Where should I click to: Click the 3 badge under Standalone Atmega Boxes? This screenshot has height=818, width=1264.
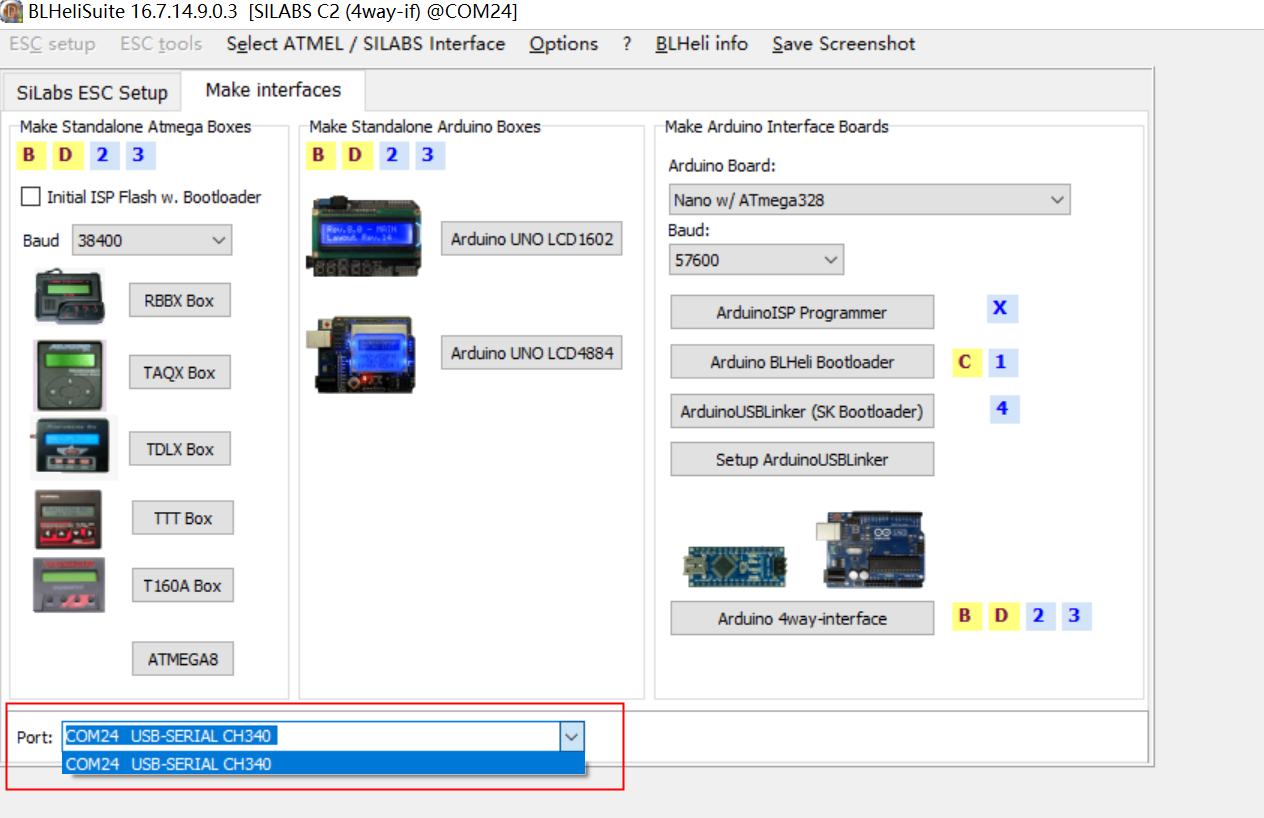tap(139, 155)
